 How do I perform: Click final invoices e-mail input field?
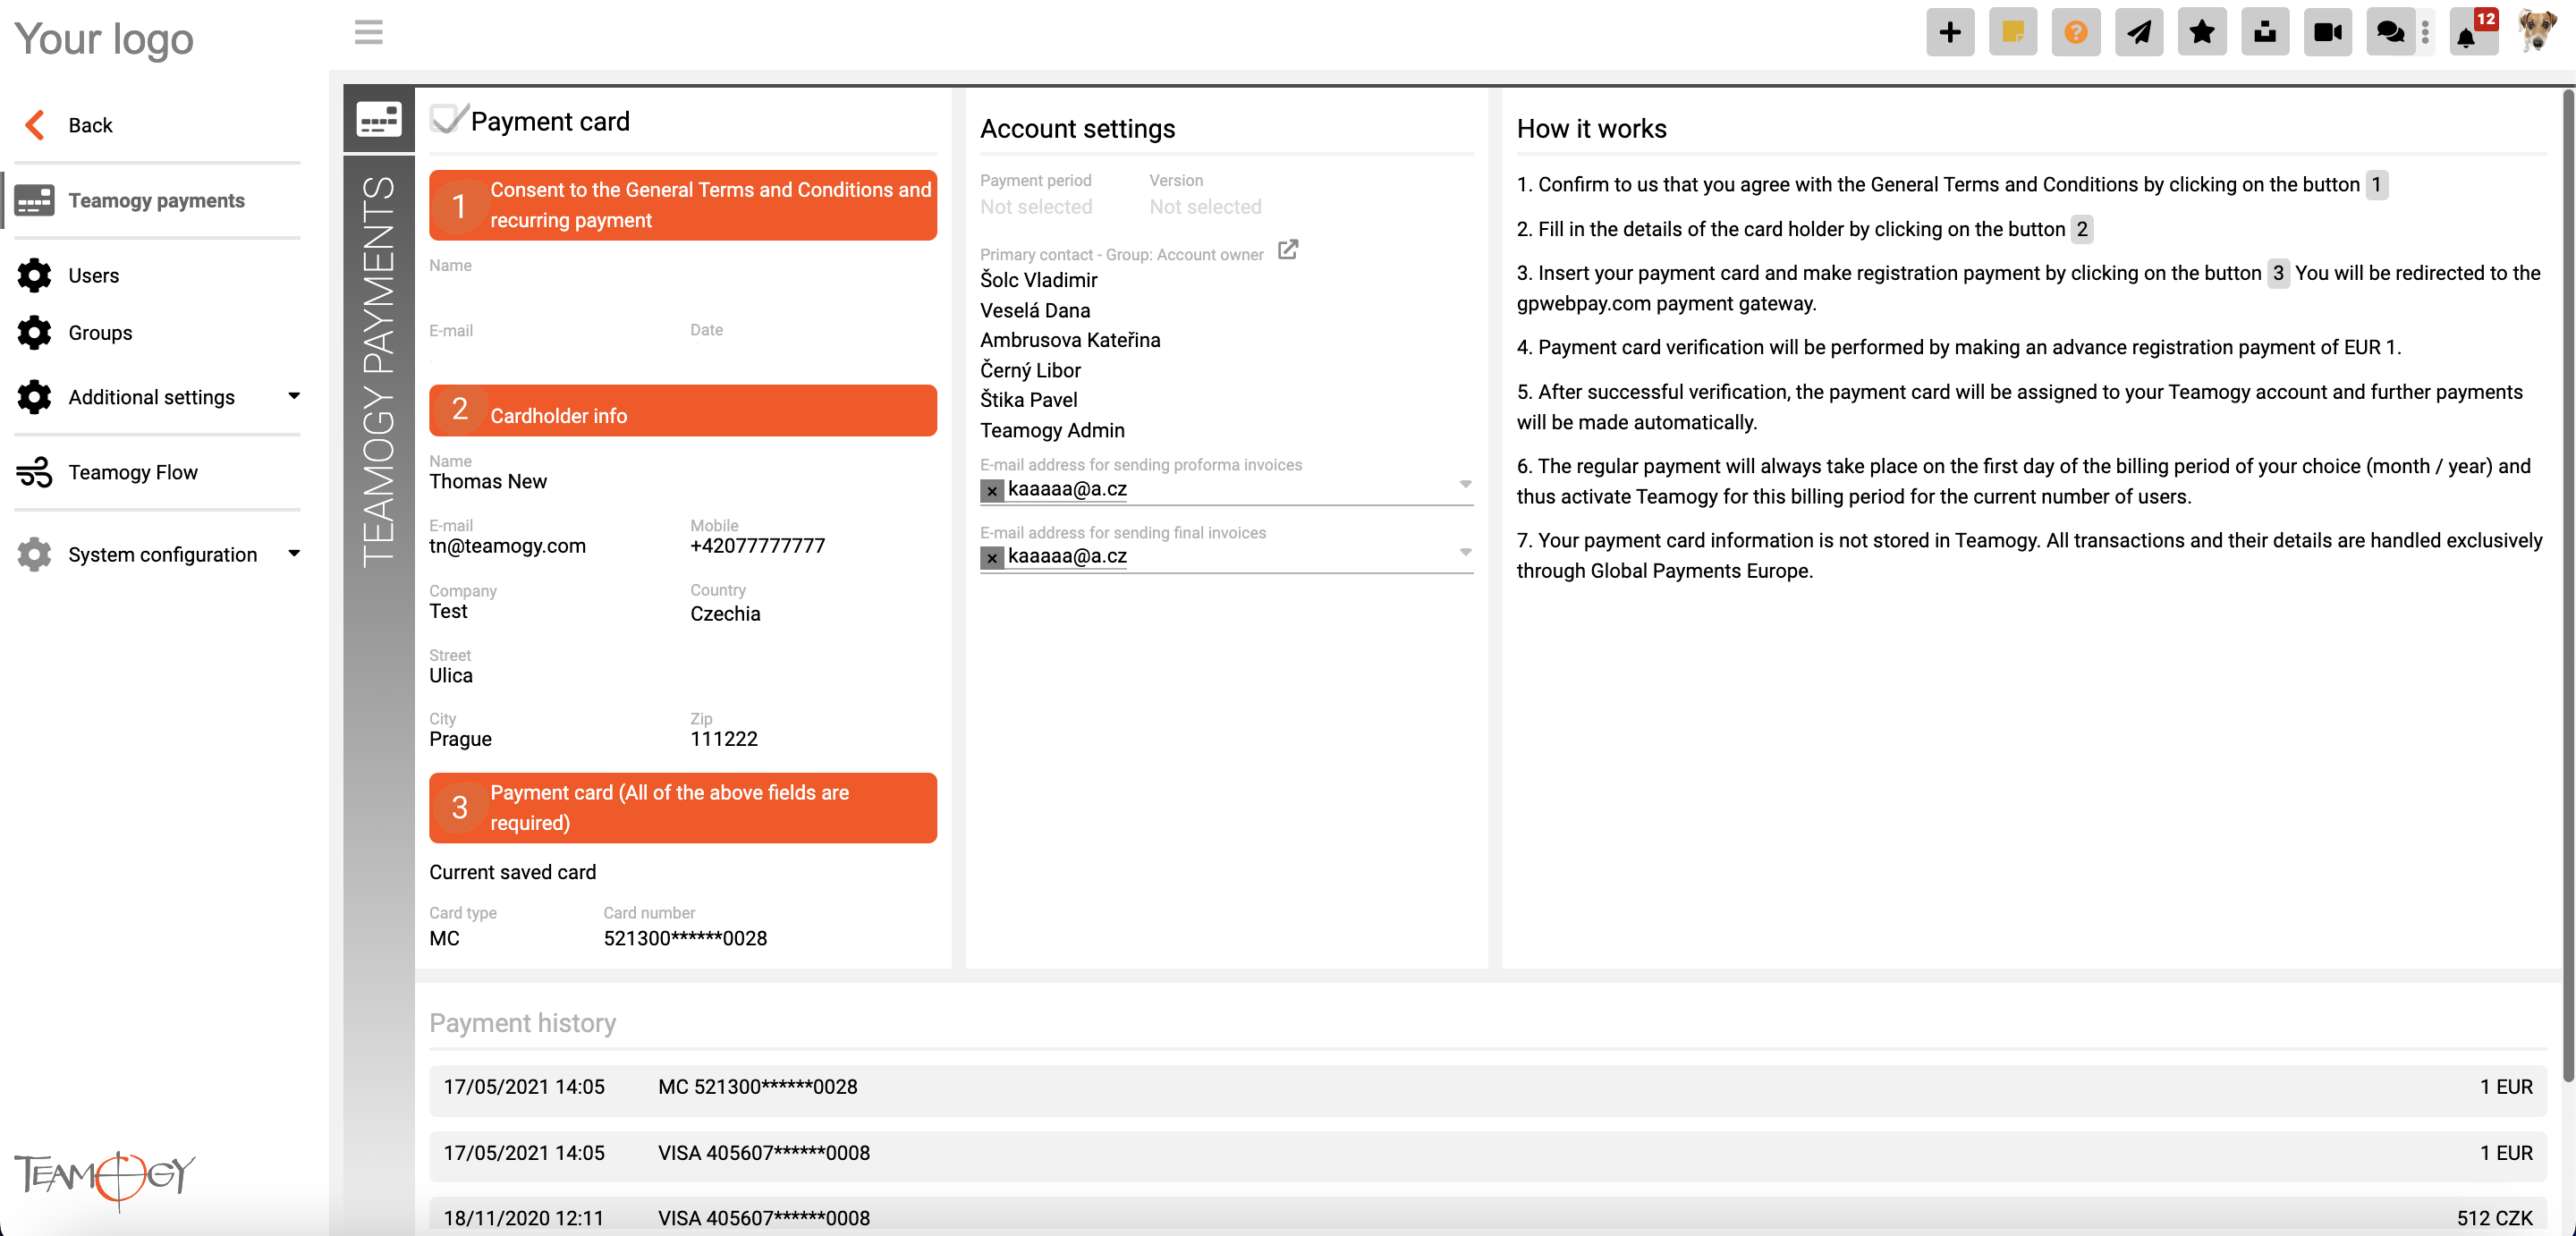[1226, 557]
